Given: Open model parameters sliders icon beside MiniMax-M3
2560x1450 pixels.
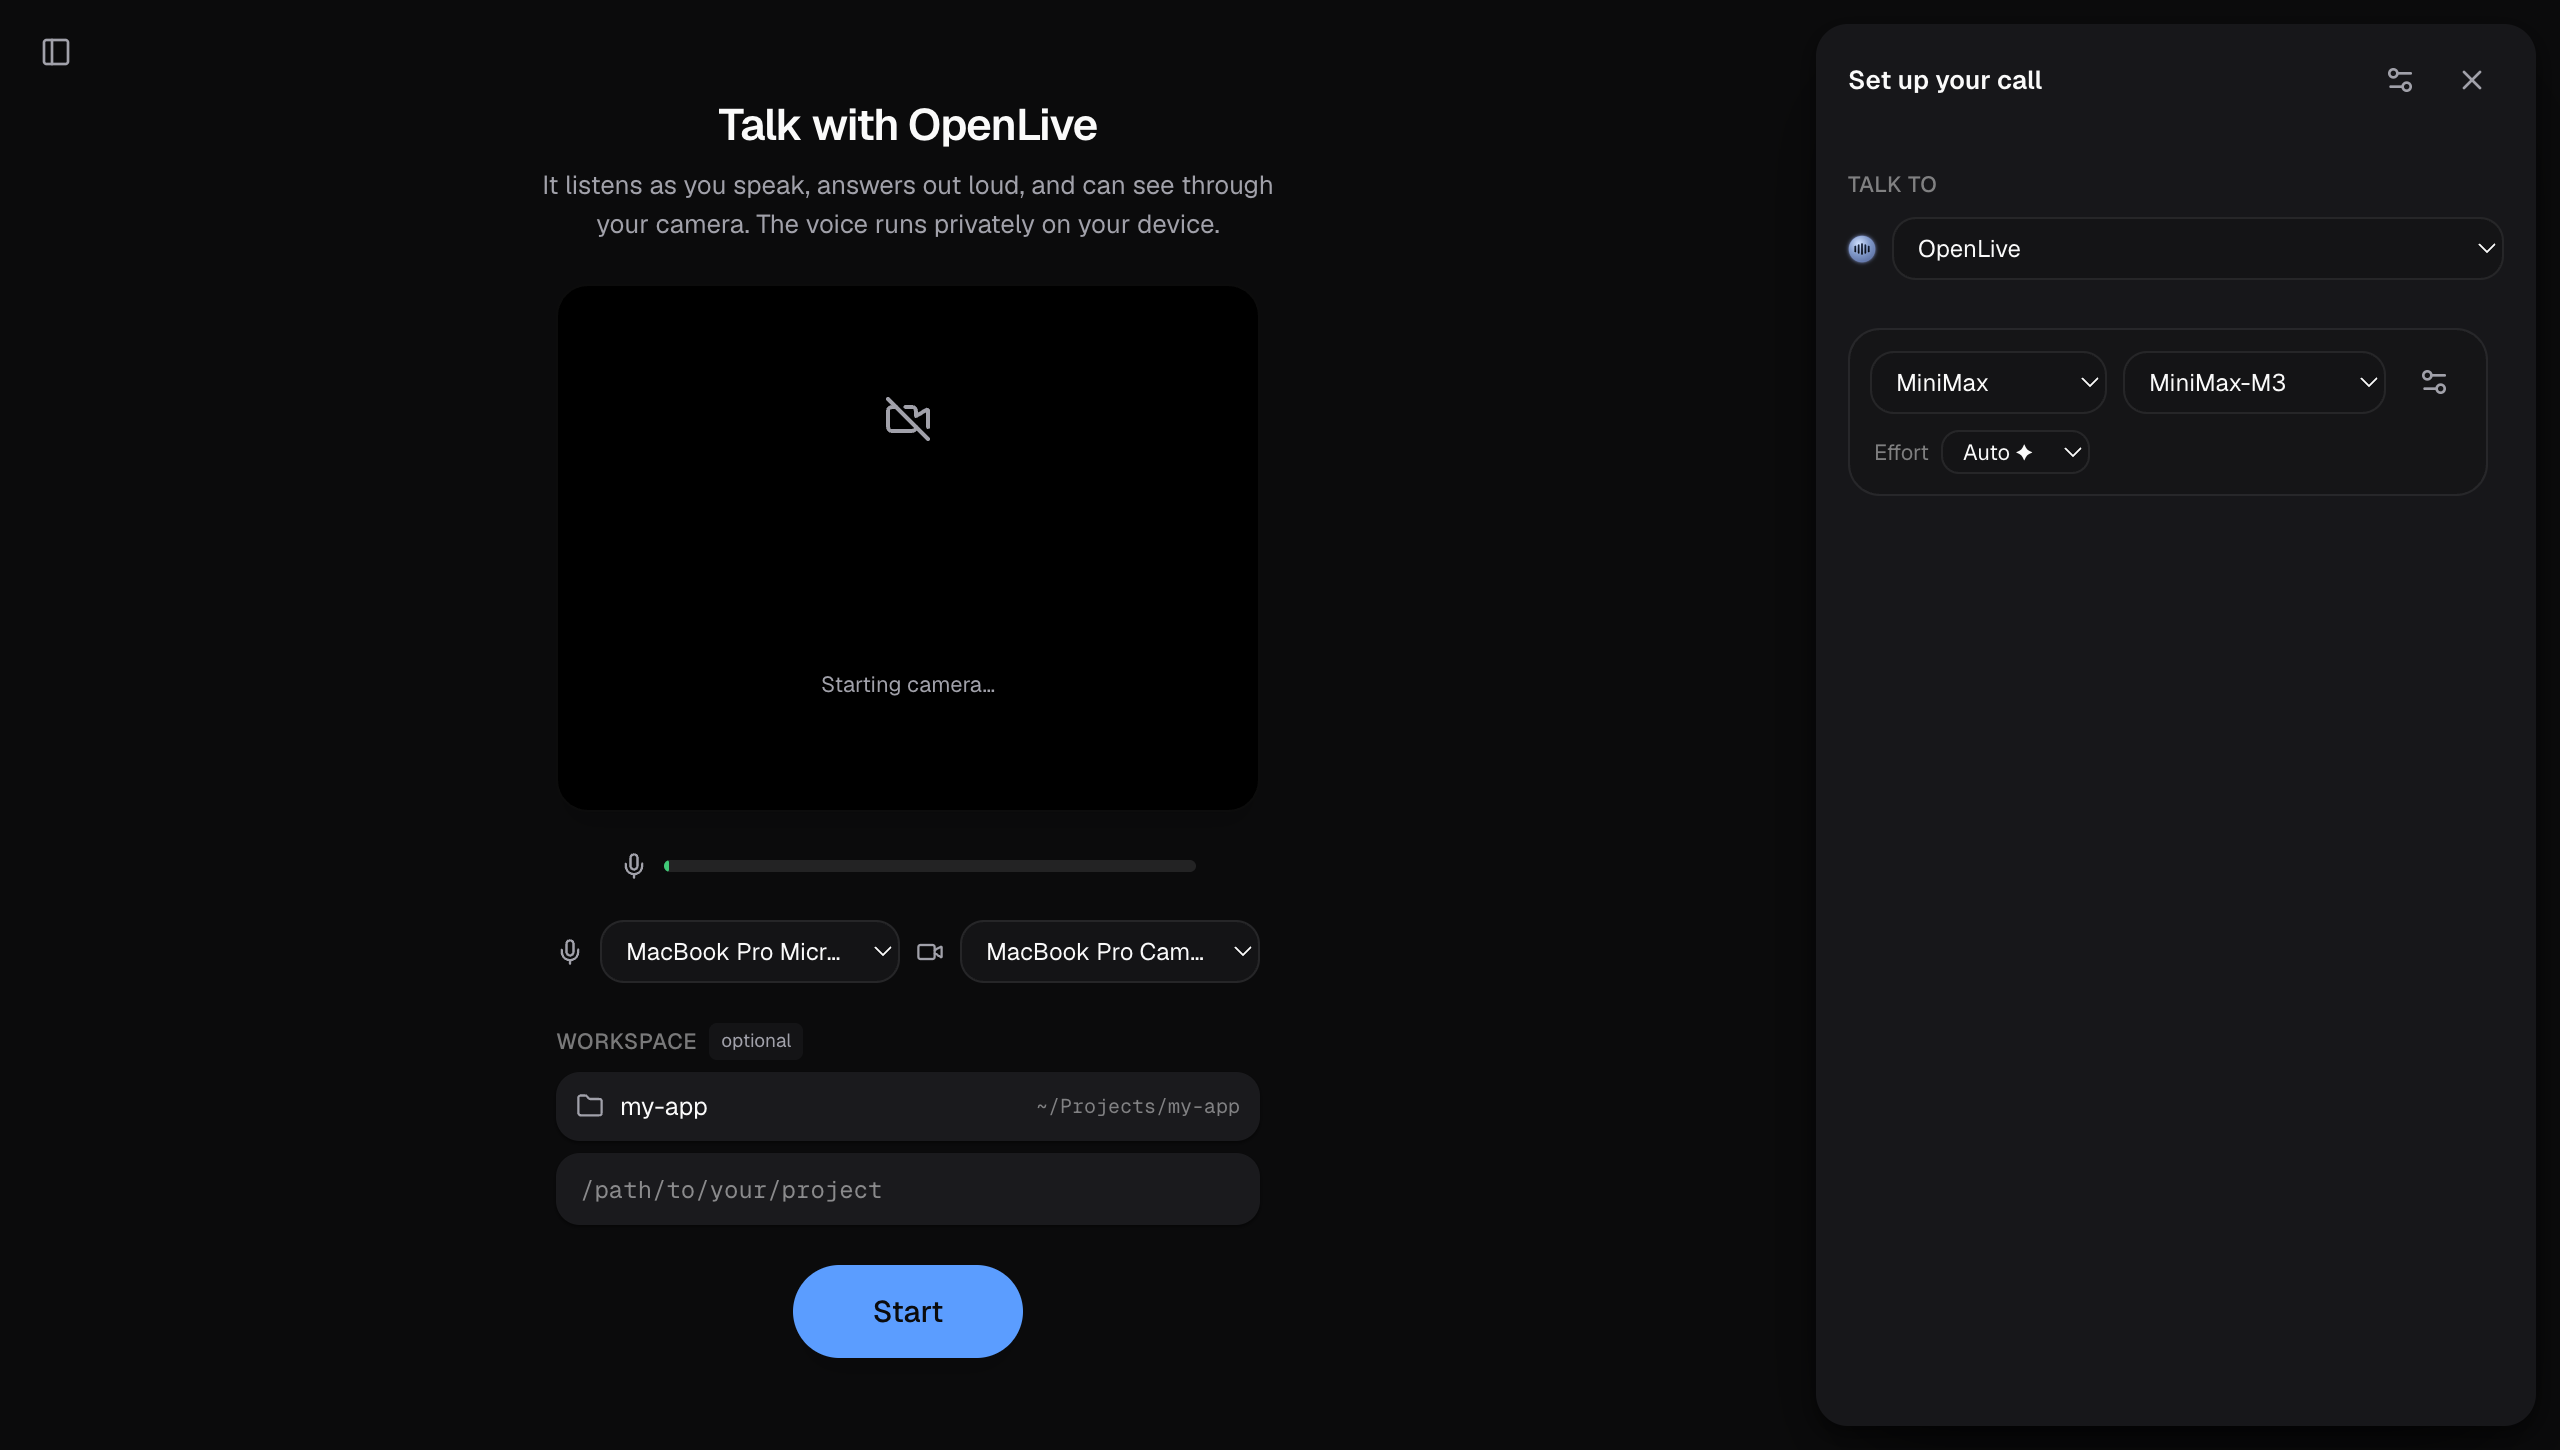Looking at the screenshot, I should pos(2434,382).
